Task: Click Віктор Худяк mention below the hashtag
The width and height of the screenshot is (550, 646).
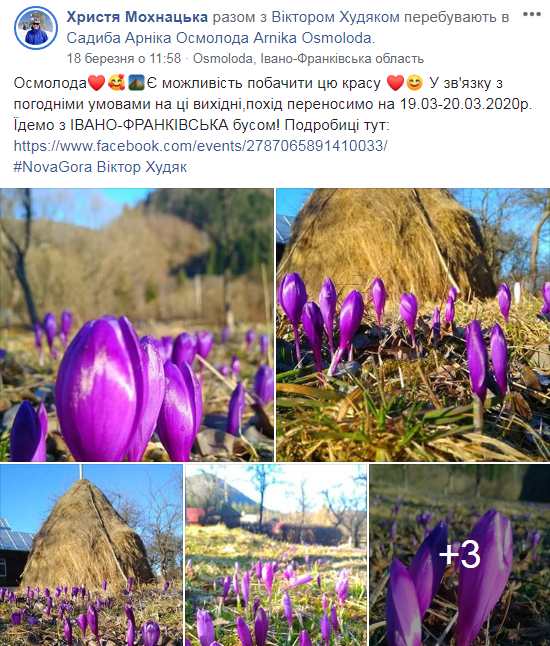Action: pyautogui.click(x=142, y=167)
